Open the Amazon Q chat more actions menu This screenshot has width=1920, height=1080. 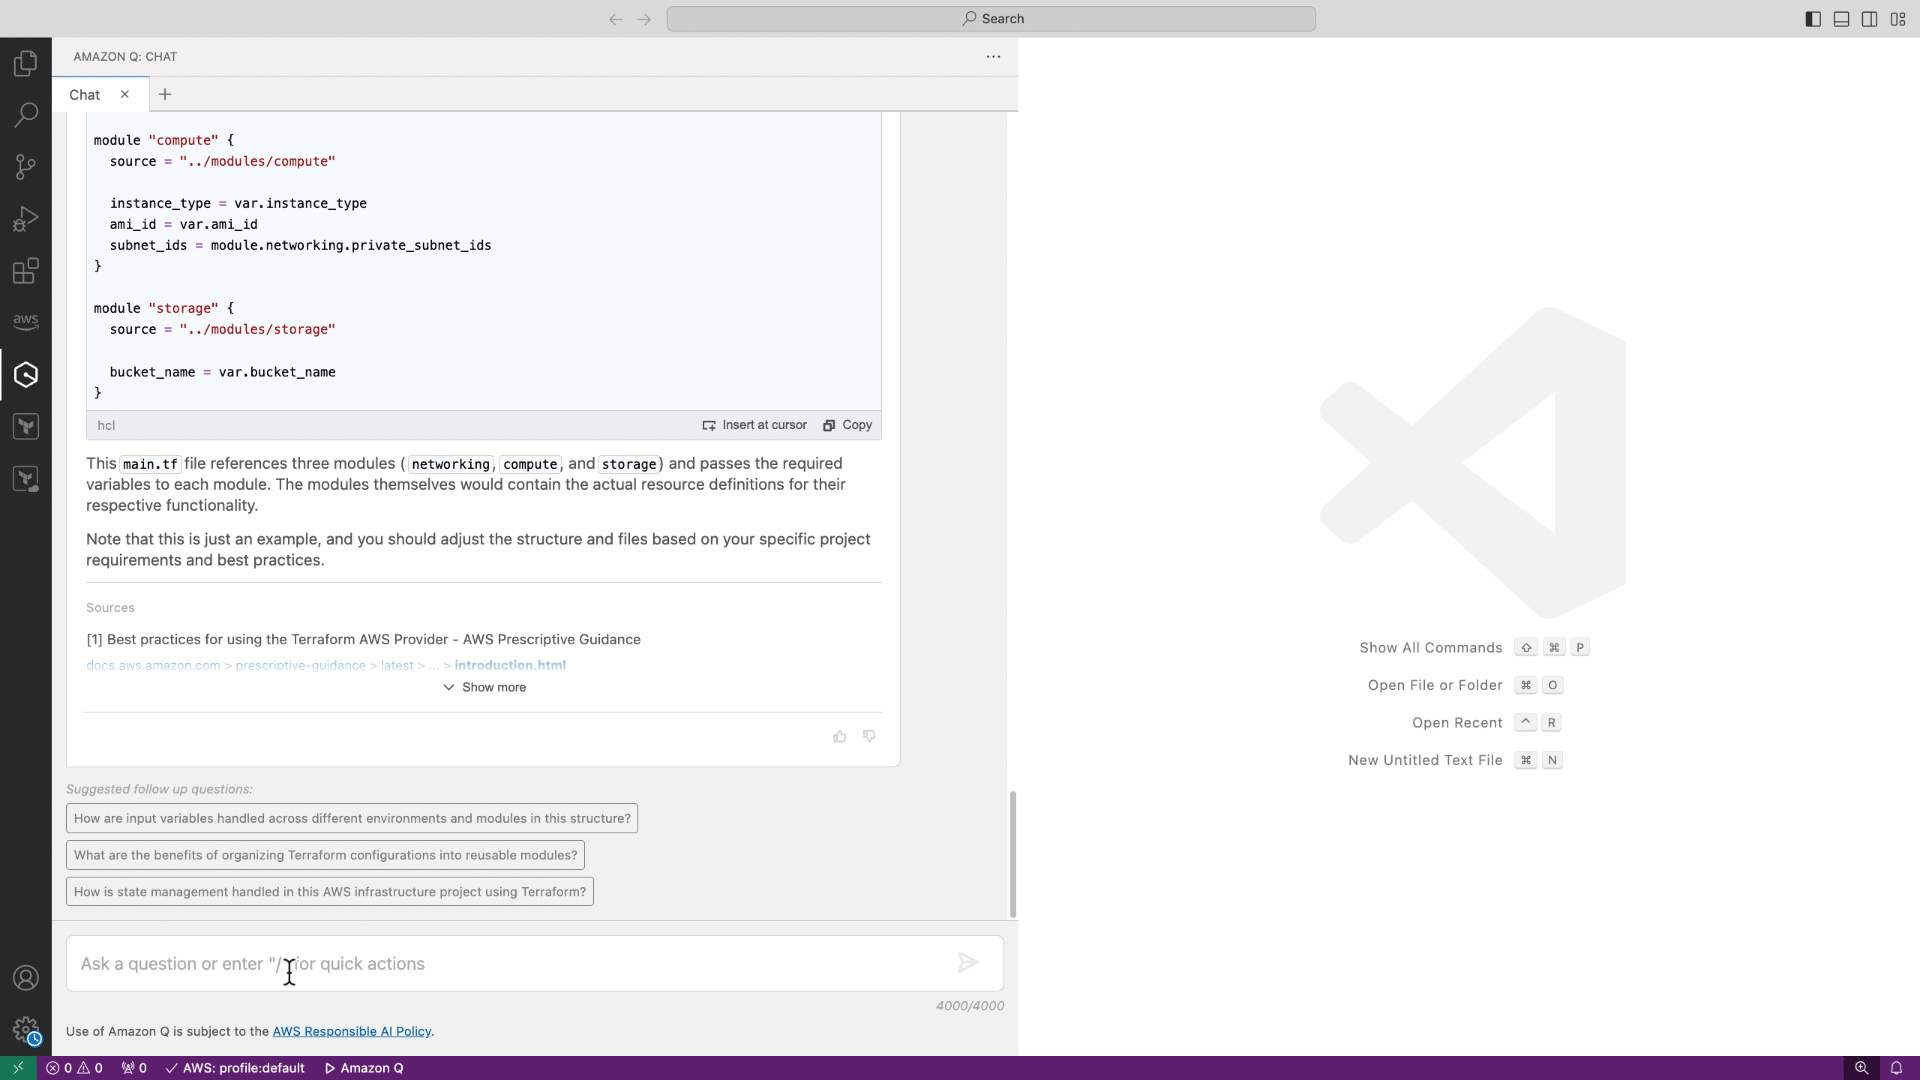tap(993, 57)
